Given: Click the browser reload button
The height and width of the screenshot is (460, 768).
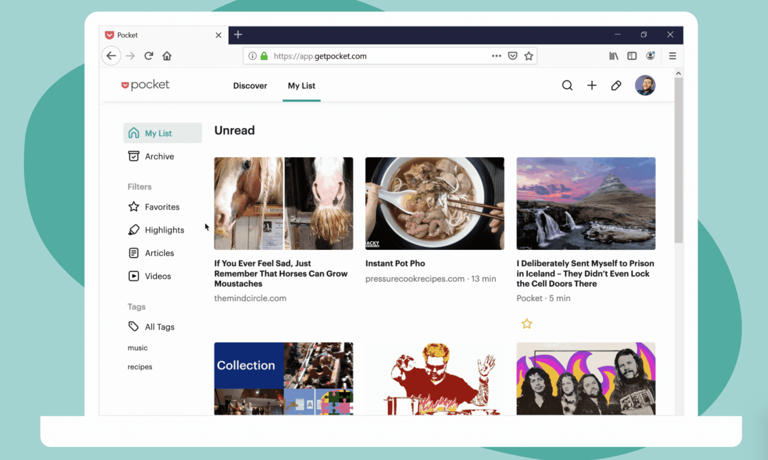Looking at the screenshot, I should (x=148, y=56).
